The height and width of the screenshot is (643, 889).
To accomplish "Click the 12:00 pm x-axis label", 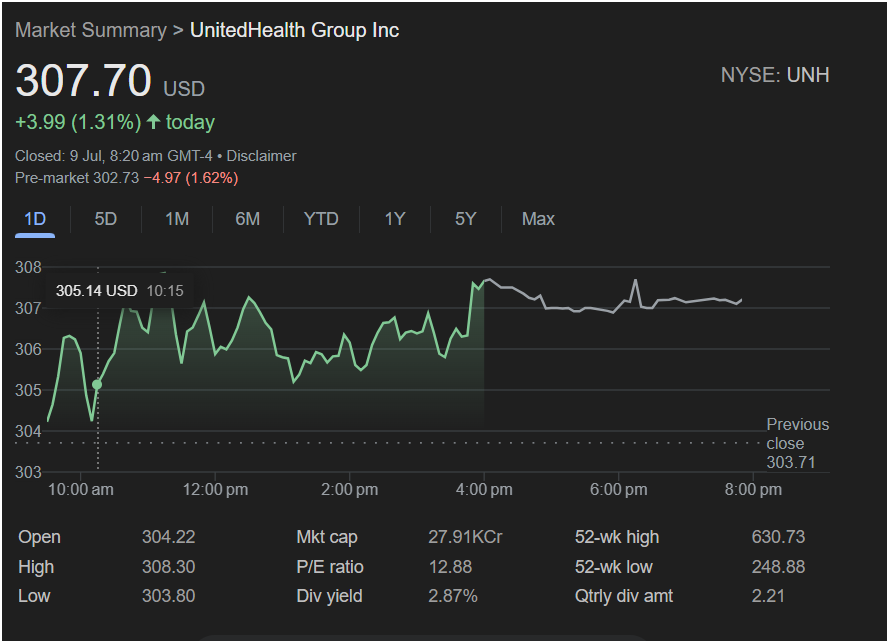I will pyautogui.click(x=215, y=489).
